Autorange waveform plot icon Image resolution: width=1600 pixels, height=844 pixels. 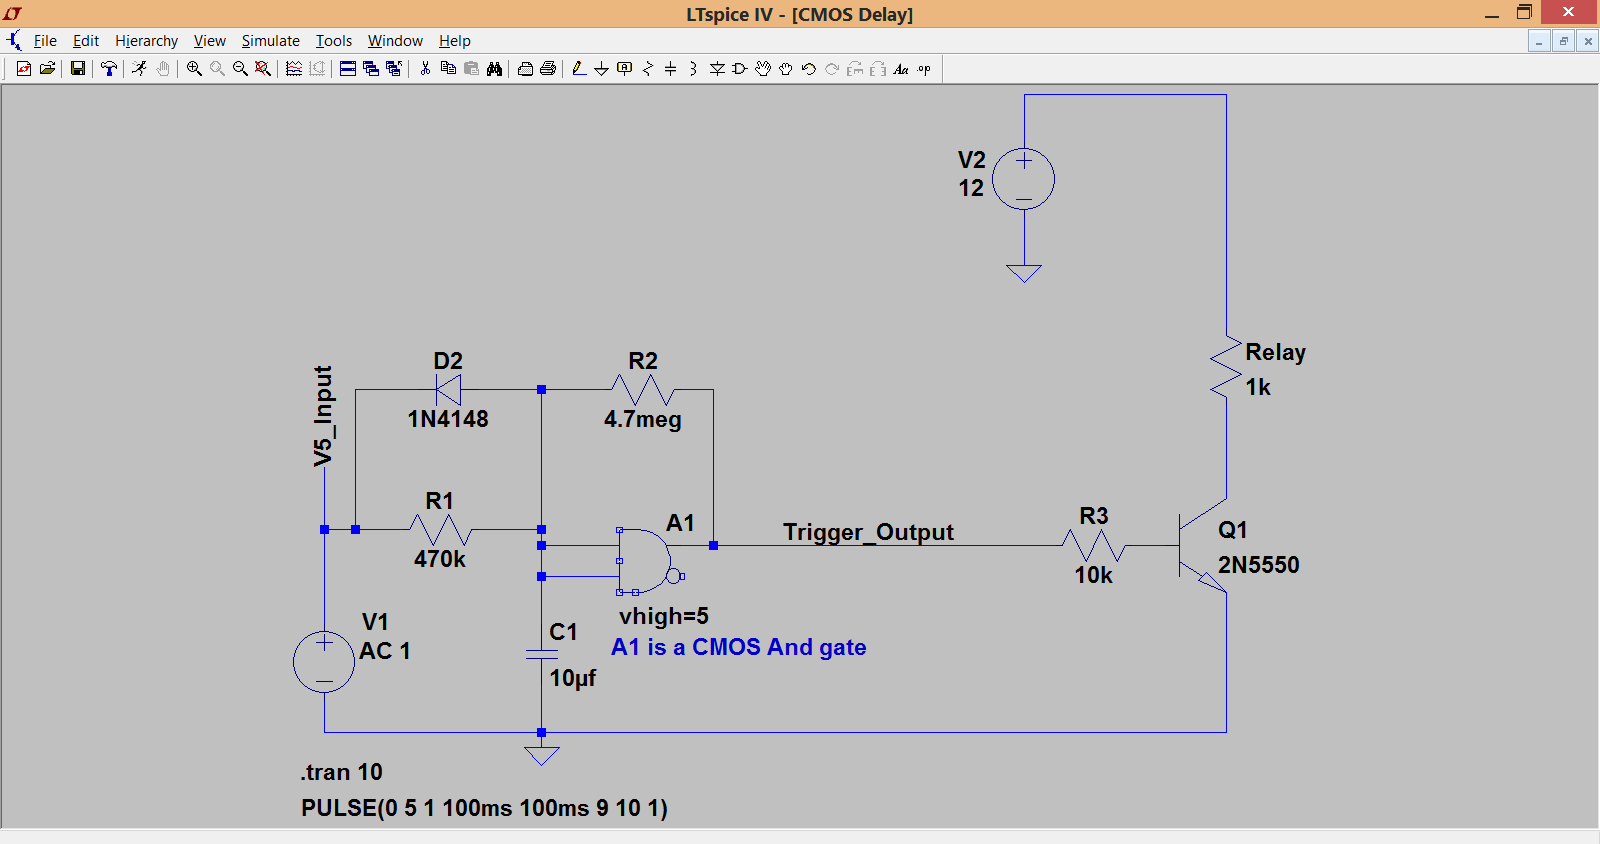point(294,69)
